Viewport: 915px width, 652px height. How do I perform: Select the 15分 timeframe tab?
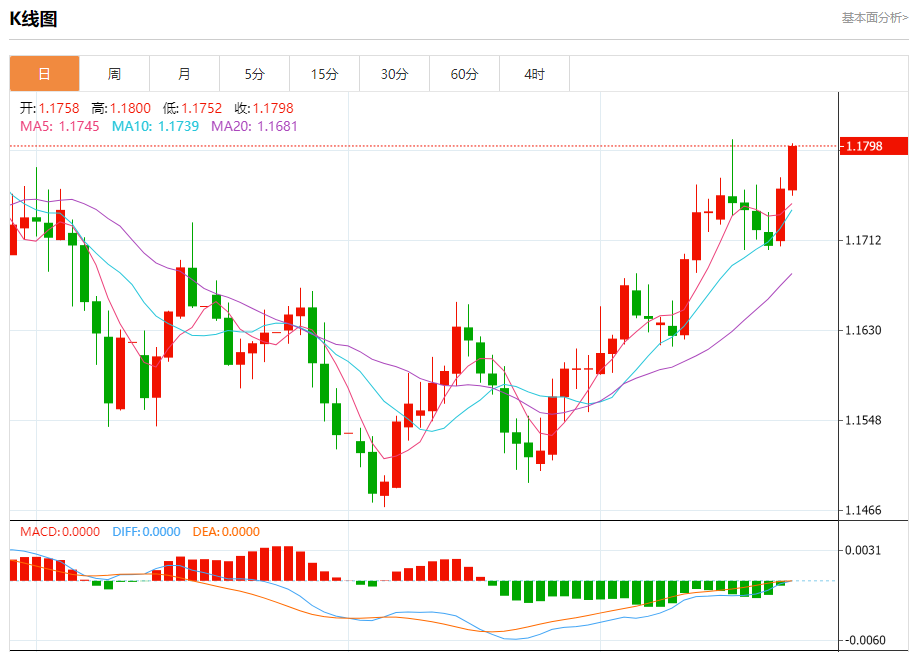point(324,74)
